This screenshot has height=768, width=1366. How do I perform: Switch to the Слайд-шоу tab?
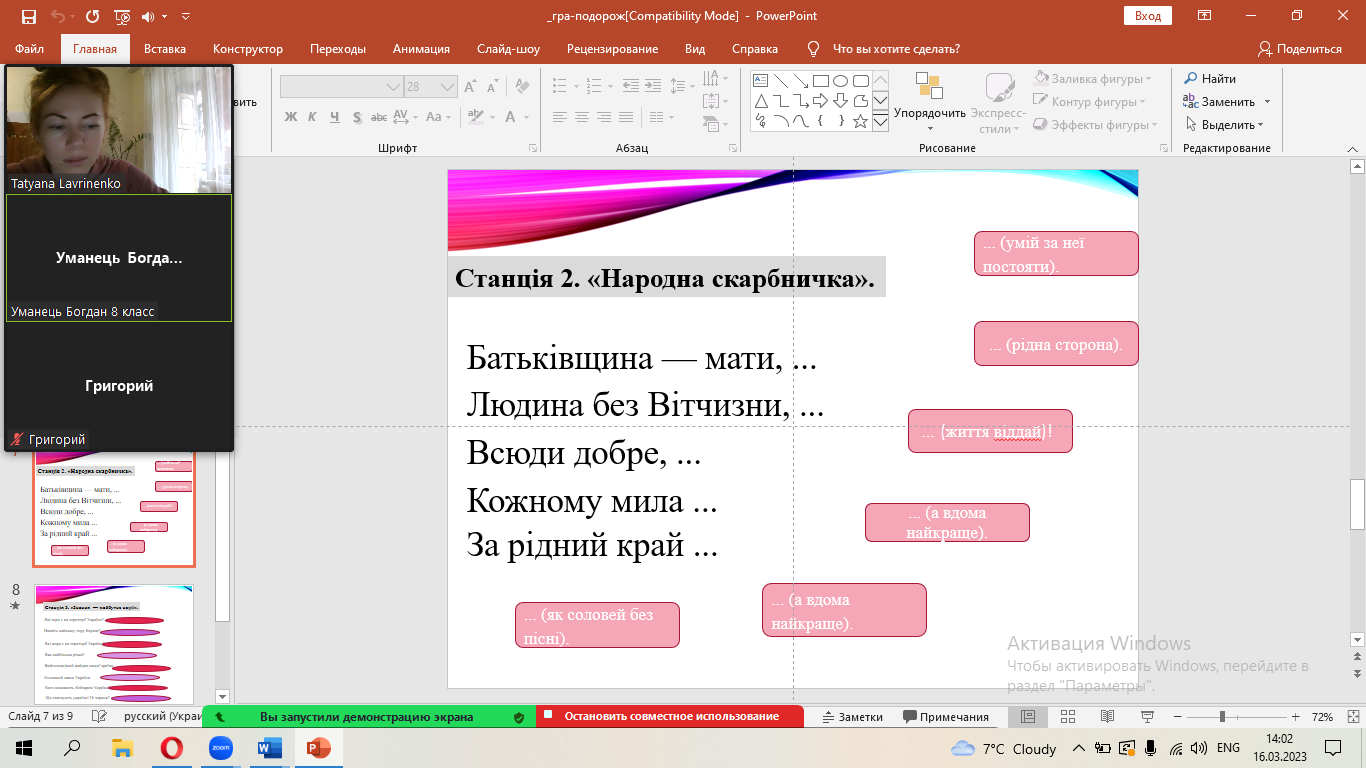(x=508, y=48)
